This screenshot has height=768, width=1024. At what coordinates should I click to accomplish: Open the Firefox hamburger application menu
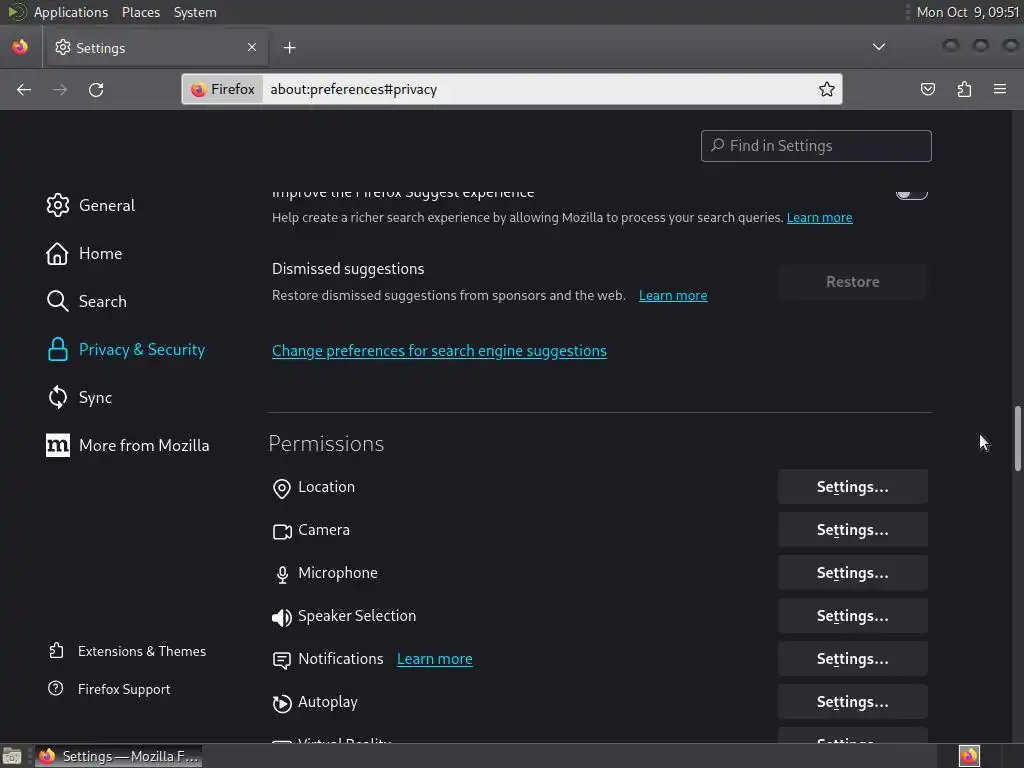pyautogui.click(x=1000, y=89)
